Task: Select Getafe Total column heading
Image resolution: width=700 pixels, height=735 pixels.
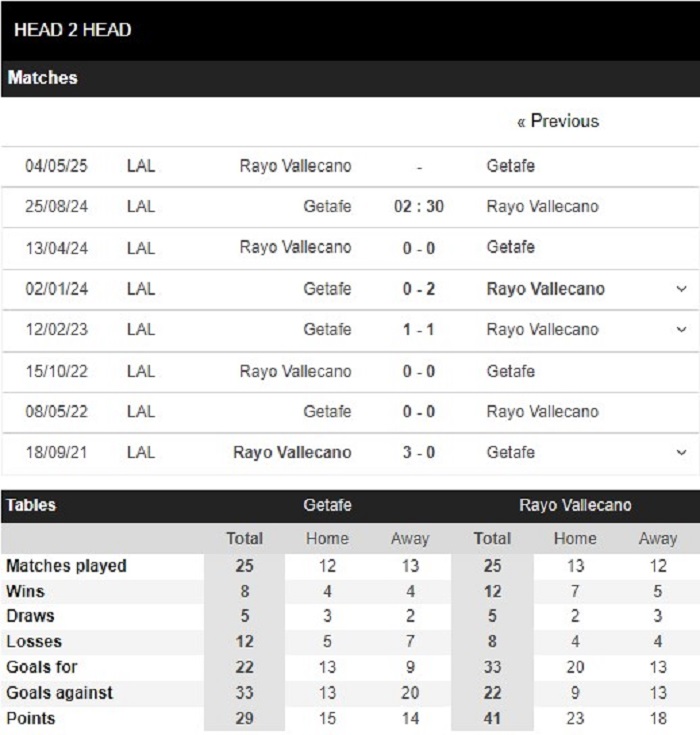Action: 244,539
